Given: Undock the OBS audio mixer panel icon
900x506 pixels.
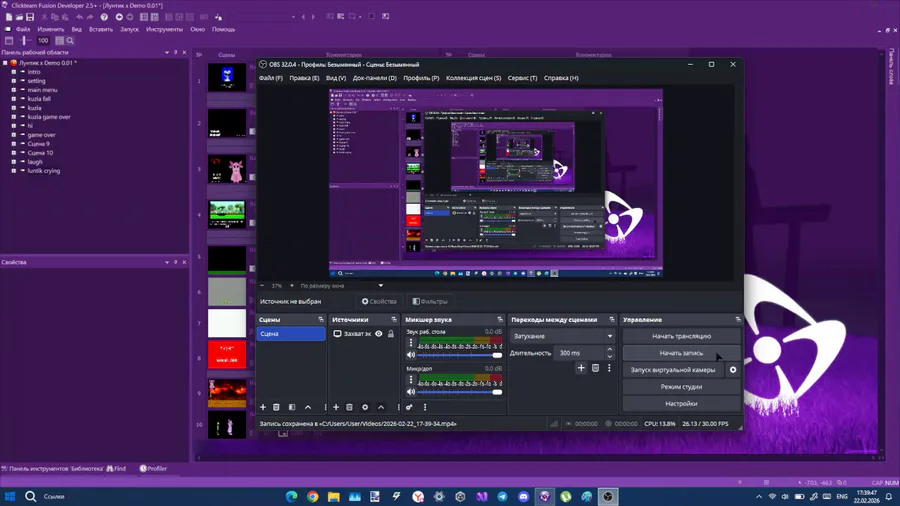Looking at the screenshot, I should (x=500, y=320).
